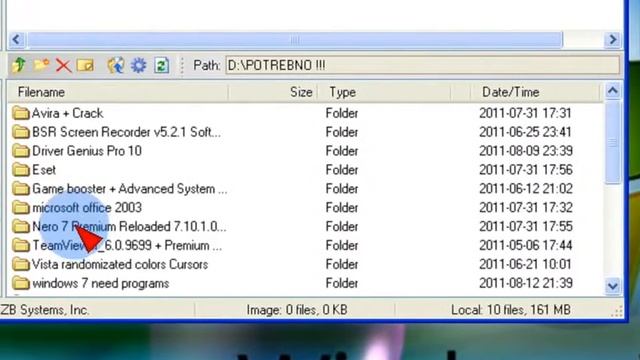The image size is (640, 360).
Task: Click date '2011-07-31 17:56' cell
Action: (526, 170)
